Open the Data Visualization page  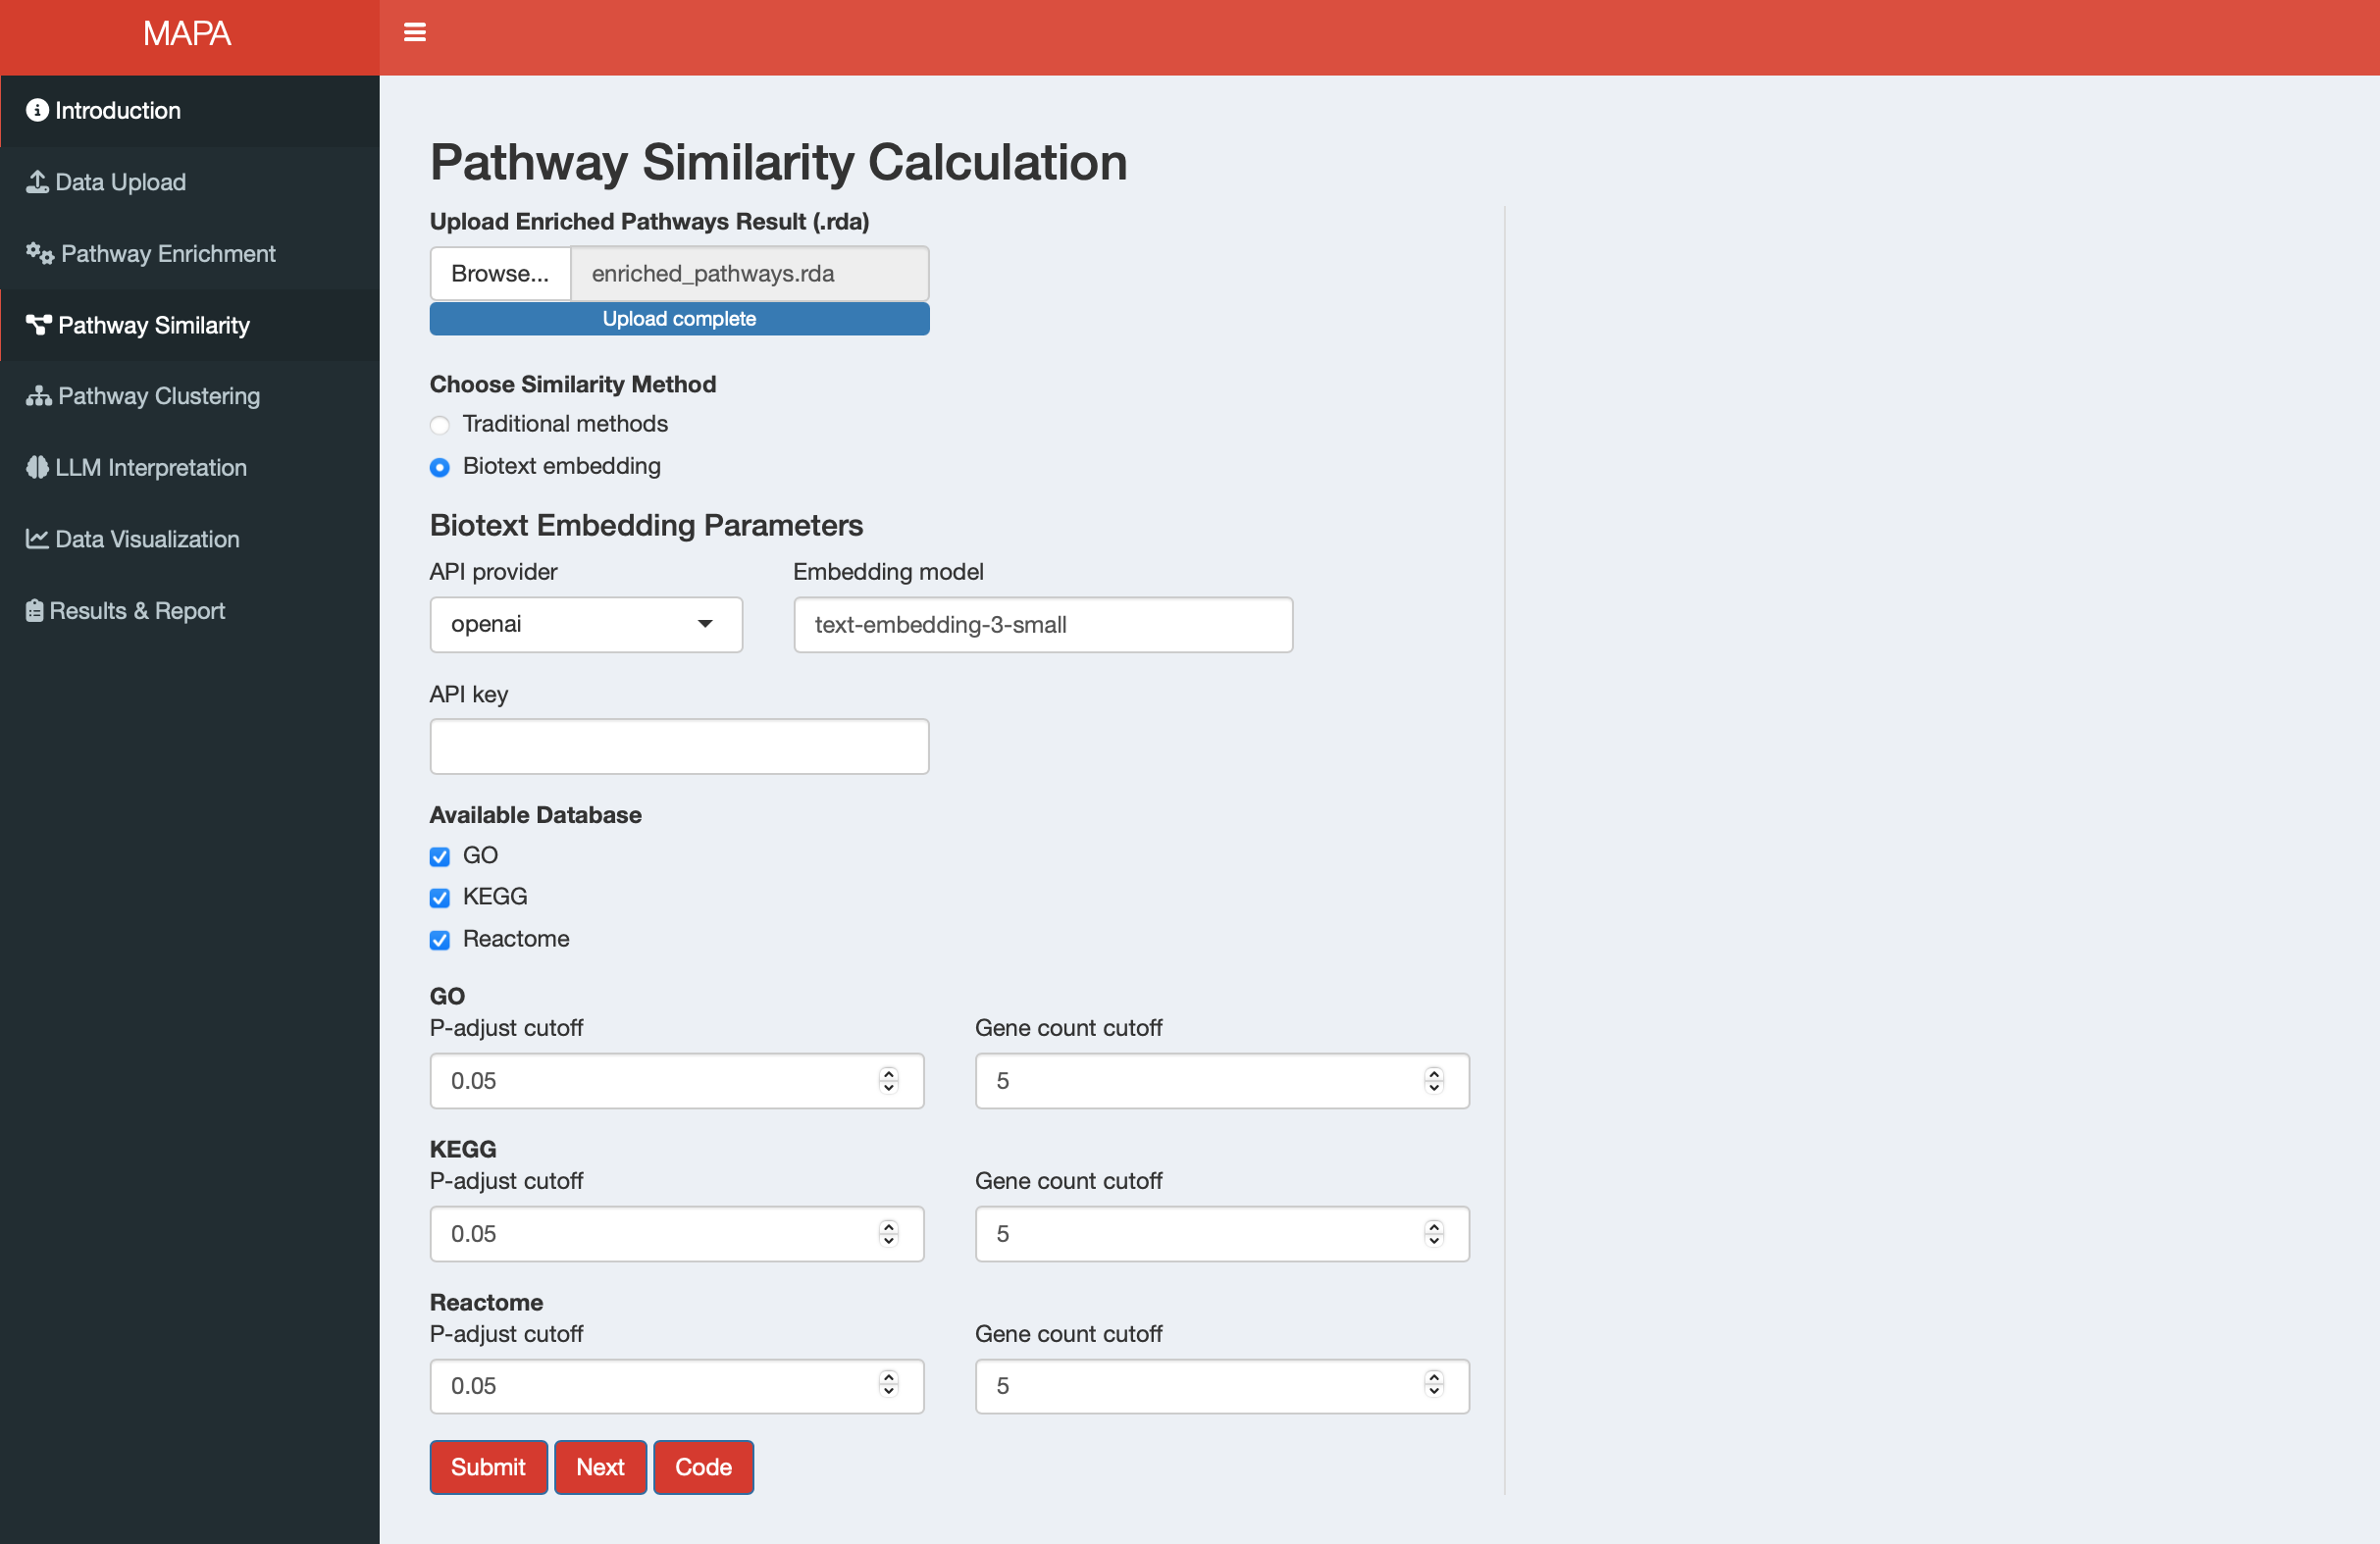[x=190, y=539]
